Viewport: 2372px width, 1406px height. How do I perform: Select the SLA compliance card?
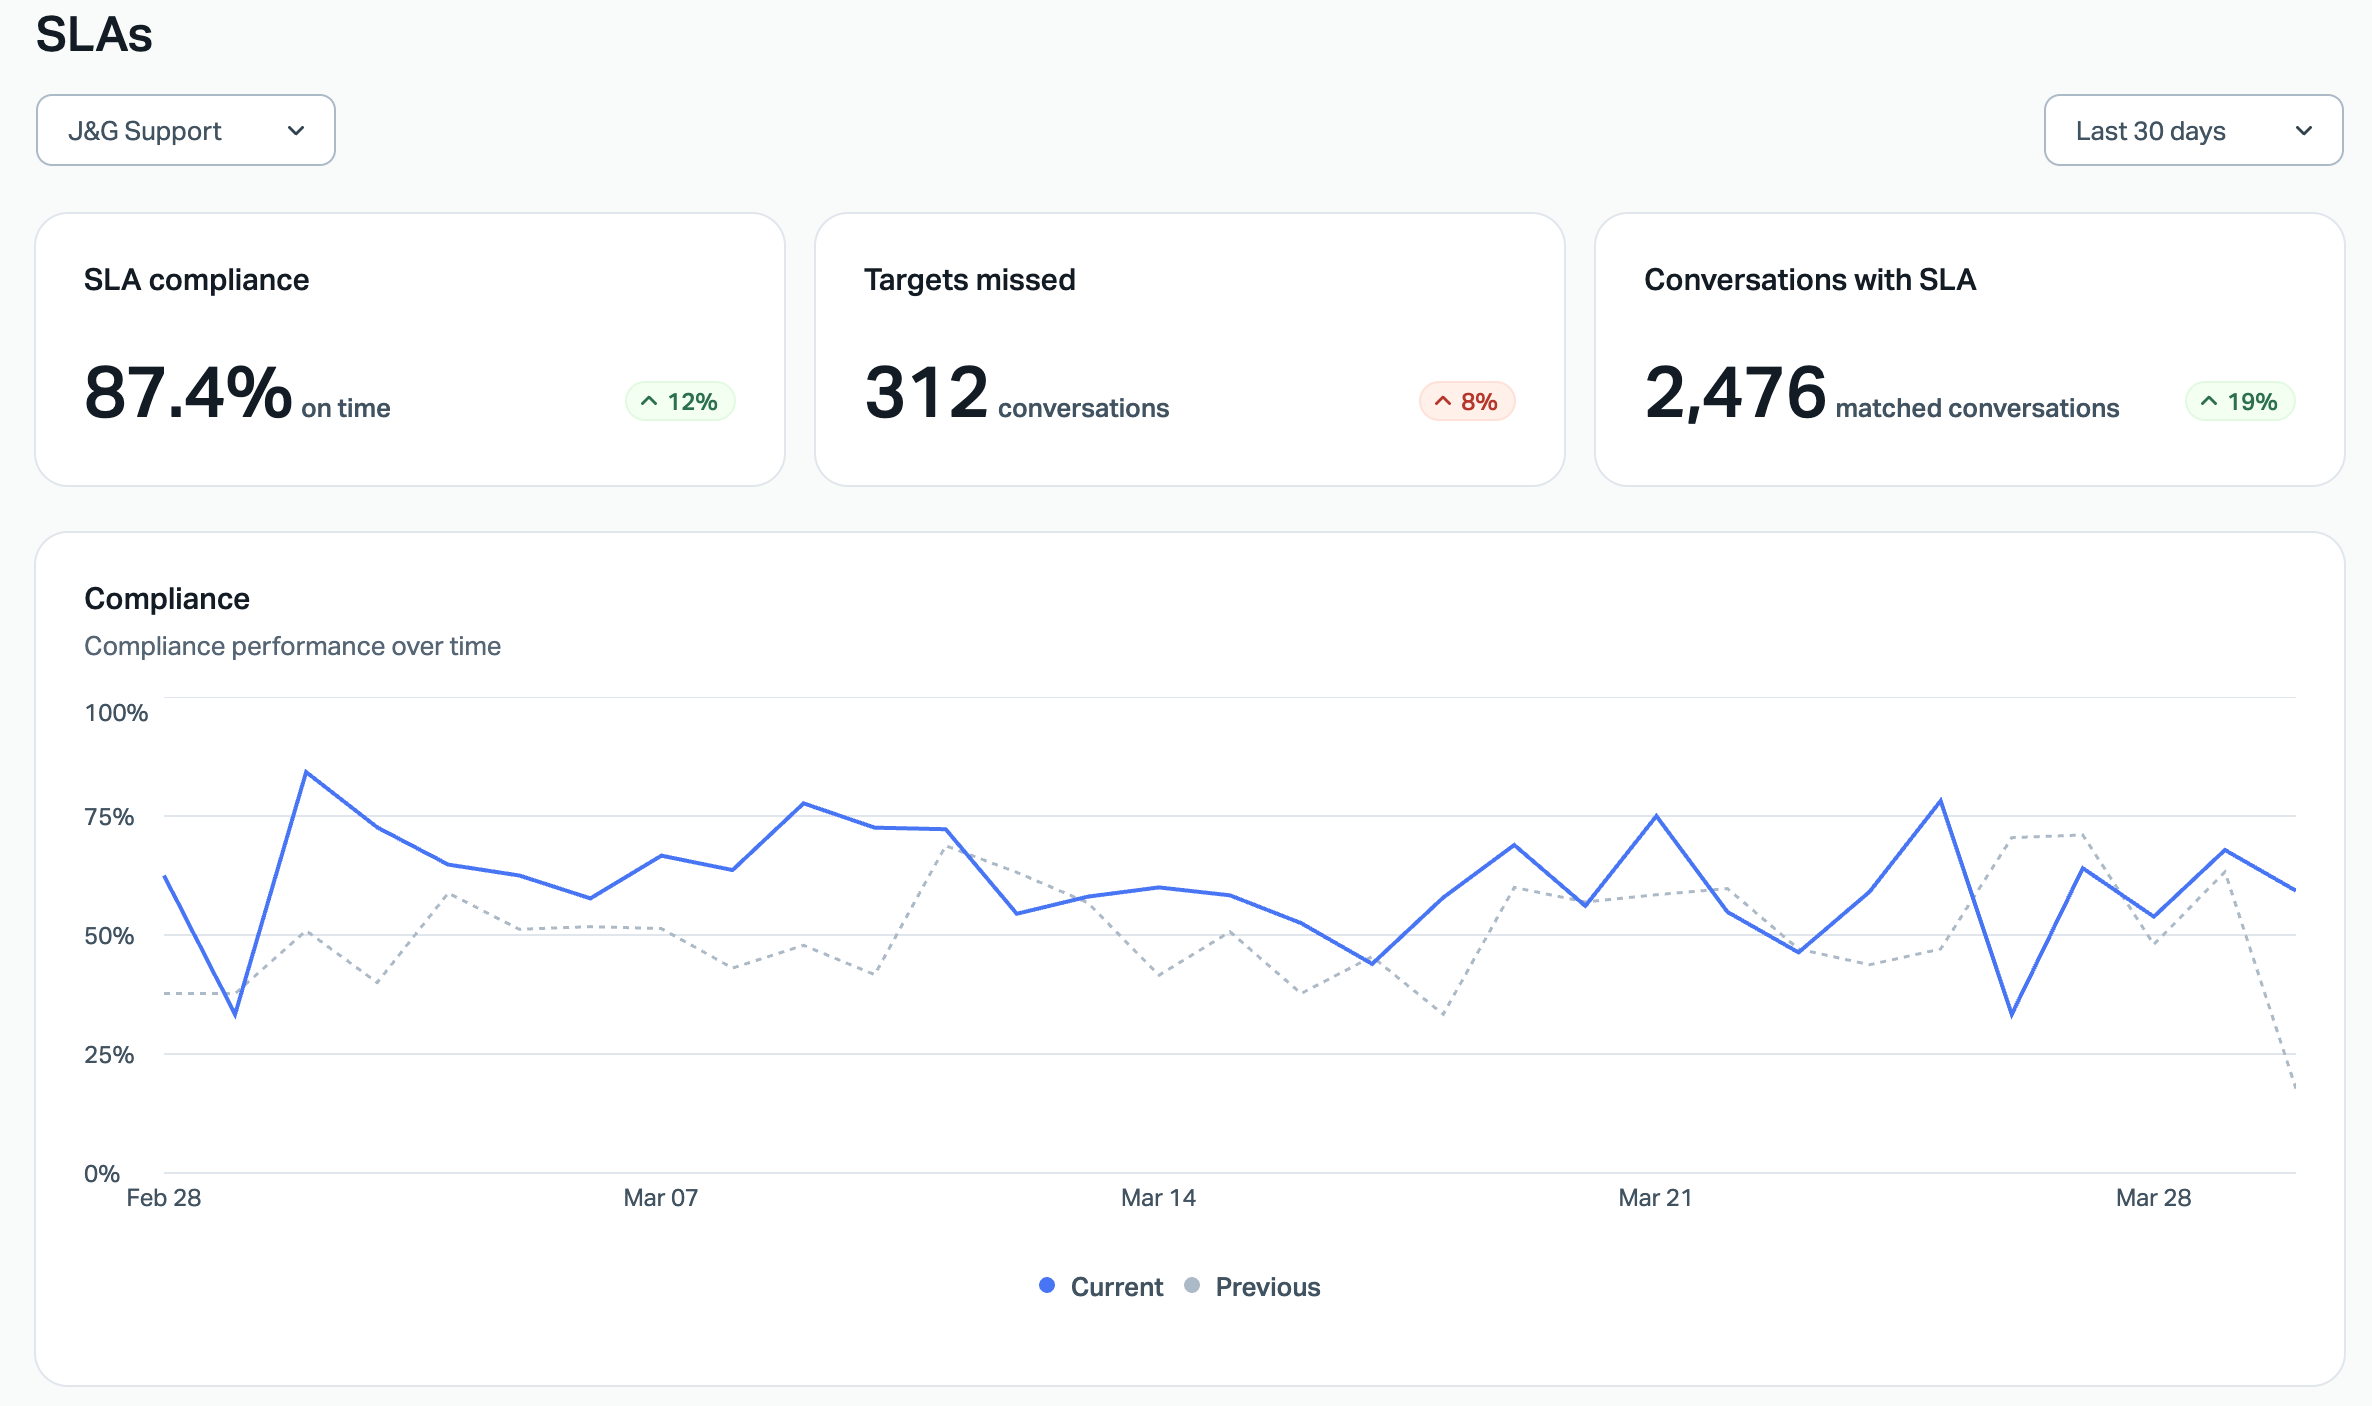tap(410, 349)
